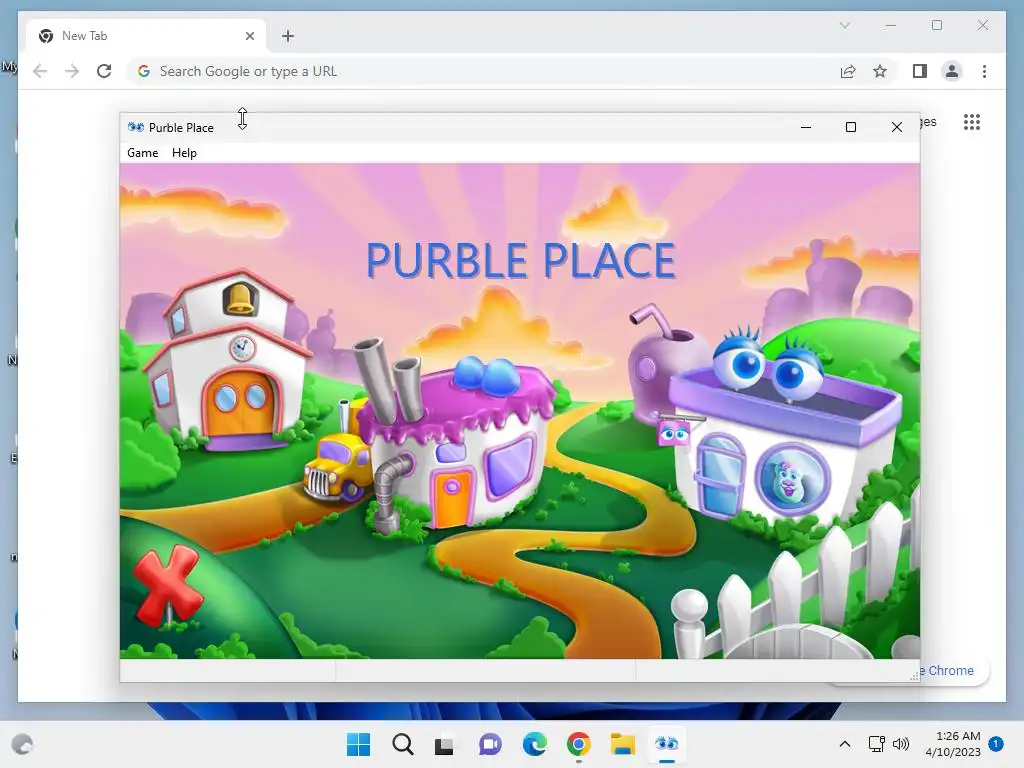Switch to Google Chrome on the taskbar

coord(579,744)
